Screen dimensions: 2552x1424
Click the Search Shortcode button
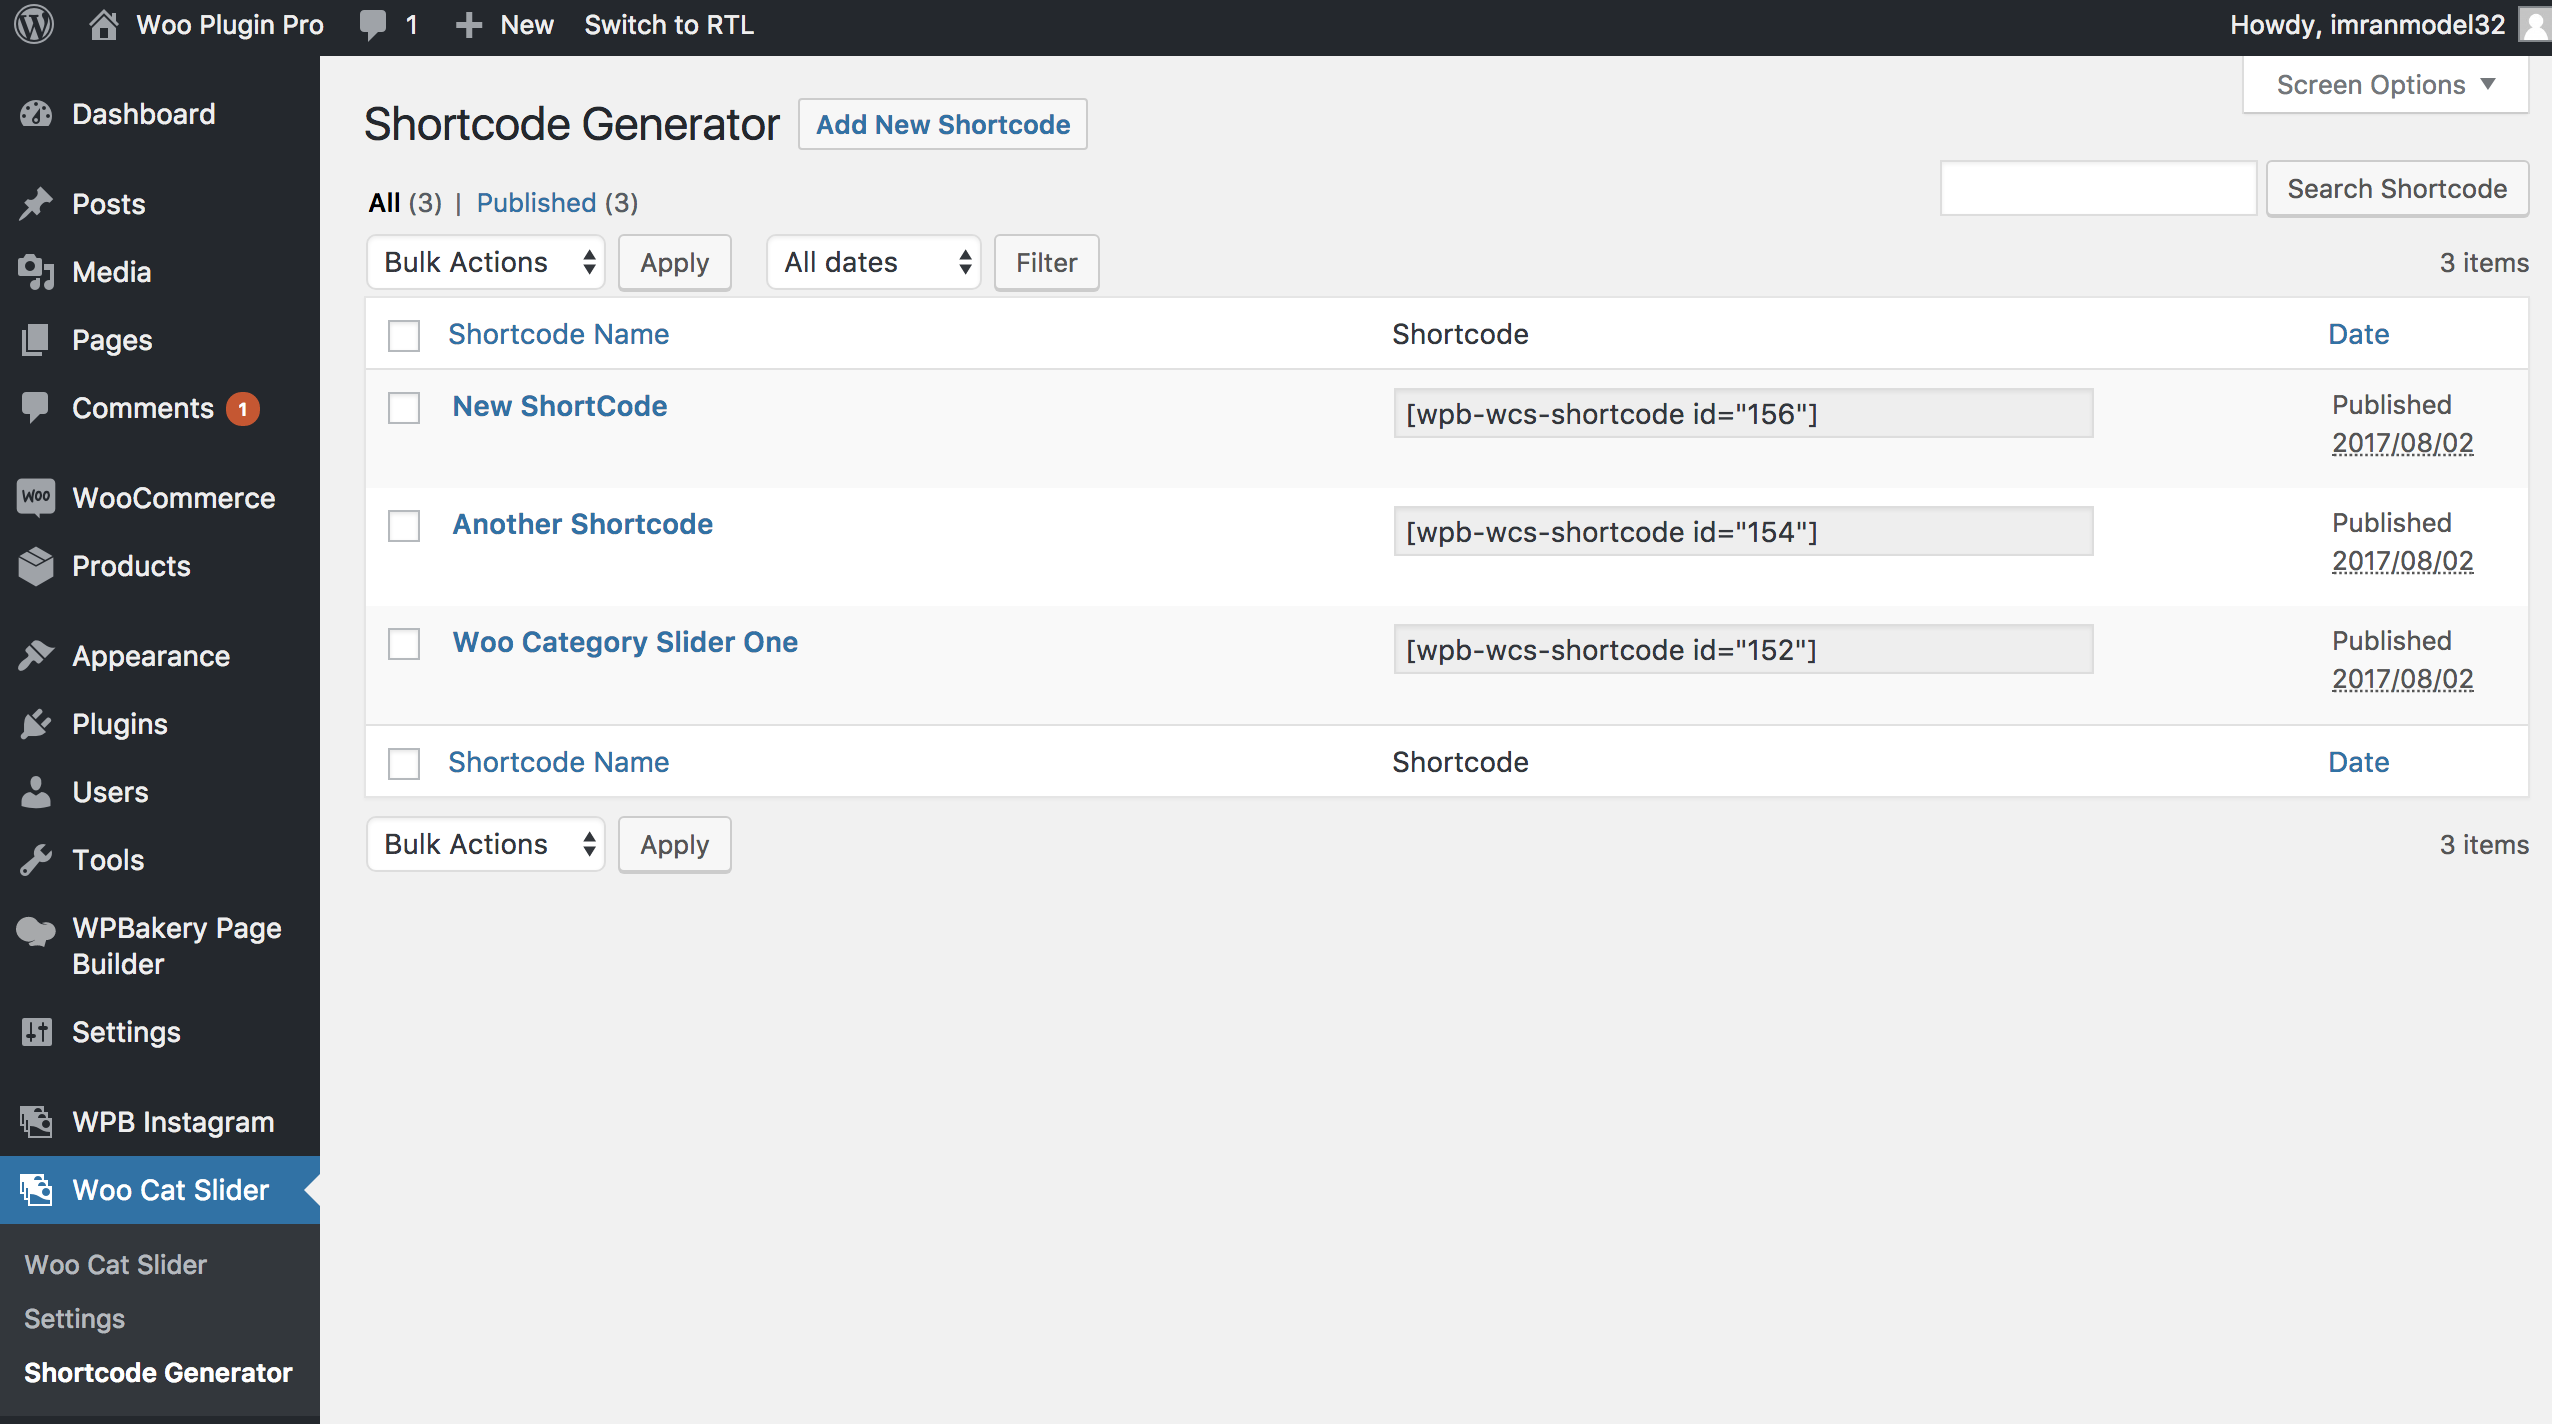click(2397, 188)
